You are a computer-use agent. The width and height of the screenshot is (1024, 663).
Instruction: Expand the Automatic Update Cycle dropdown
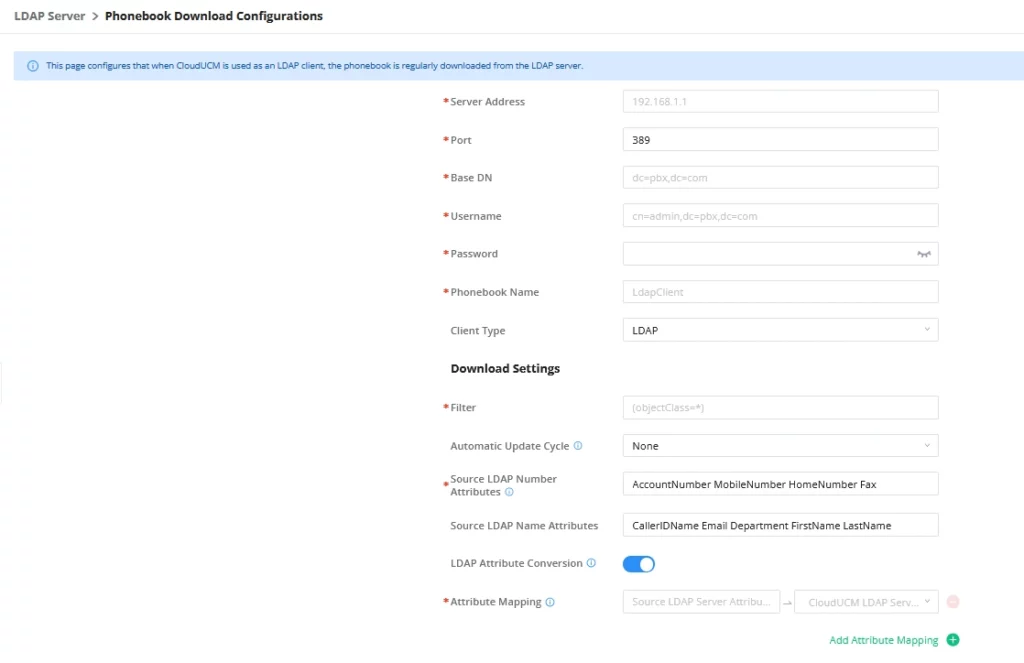click(x=780, y=445)
